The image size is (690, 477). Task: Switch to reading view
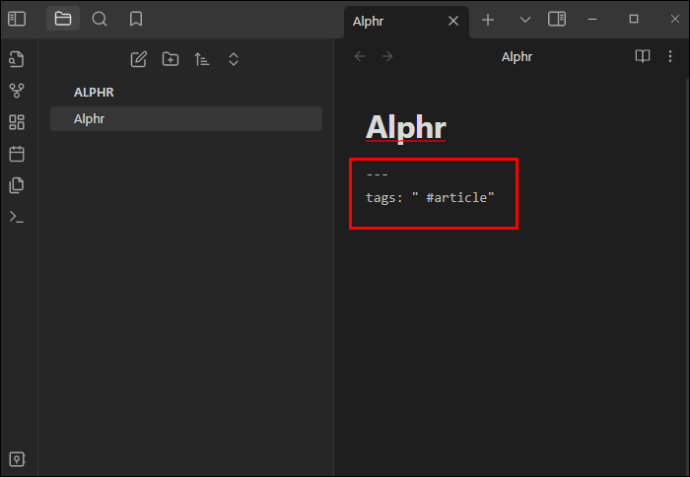[x=643, y=56]
